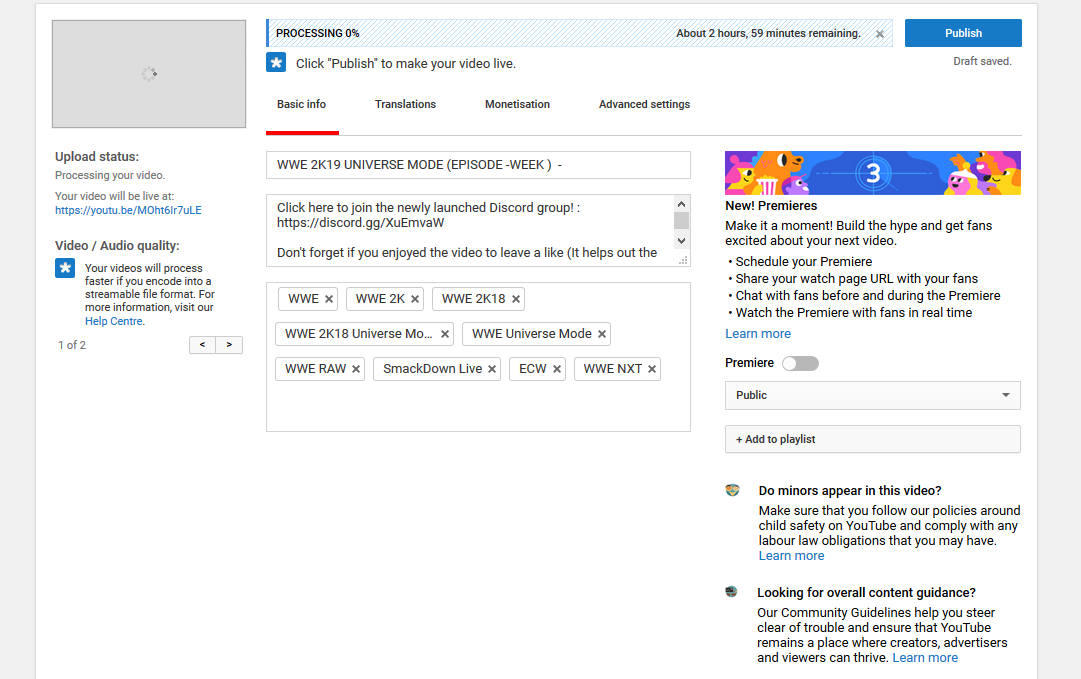Screen dimensions: 1081x679
Task: Toggle the Premiere switch on
Action: point(800,363)
